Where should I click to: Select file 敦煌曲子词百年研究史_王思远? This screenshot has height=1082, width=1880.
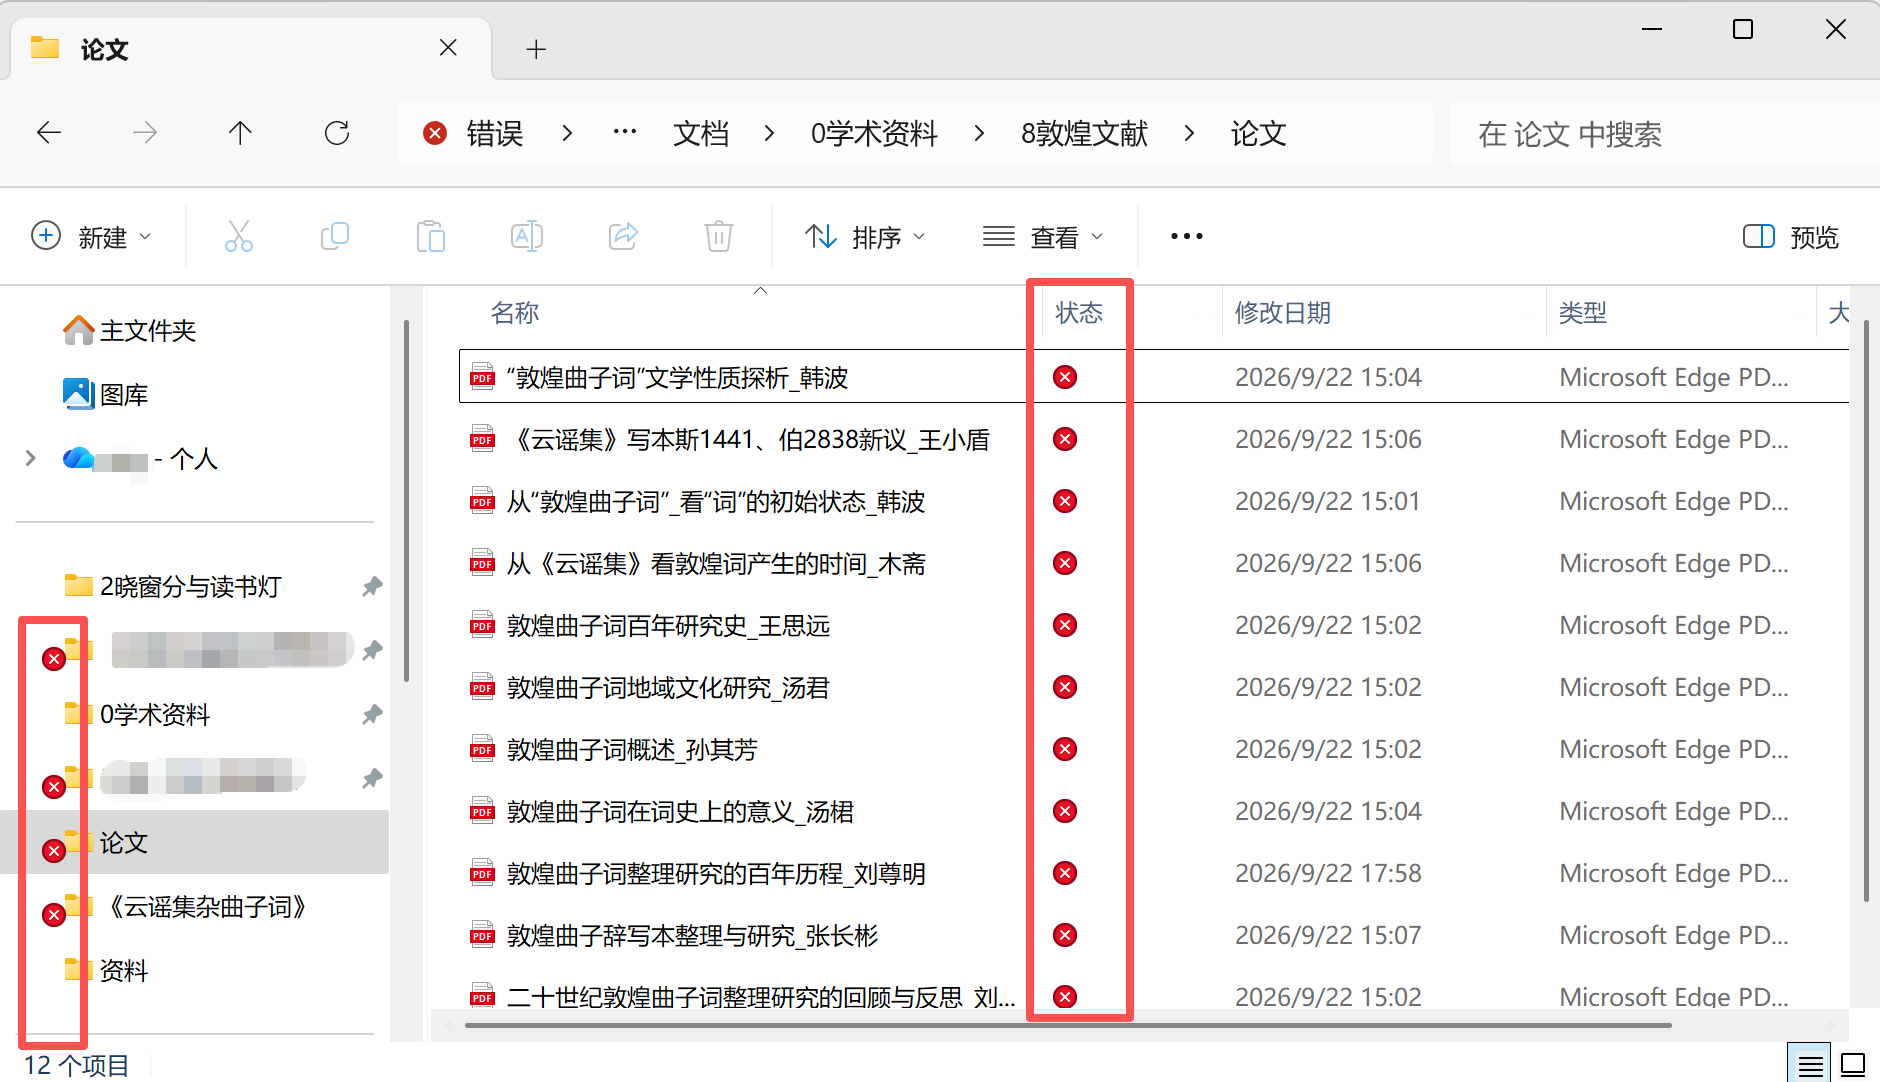click(x=668, y=626)
